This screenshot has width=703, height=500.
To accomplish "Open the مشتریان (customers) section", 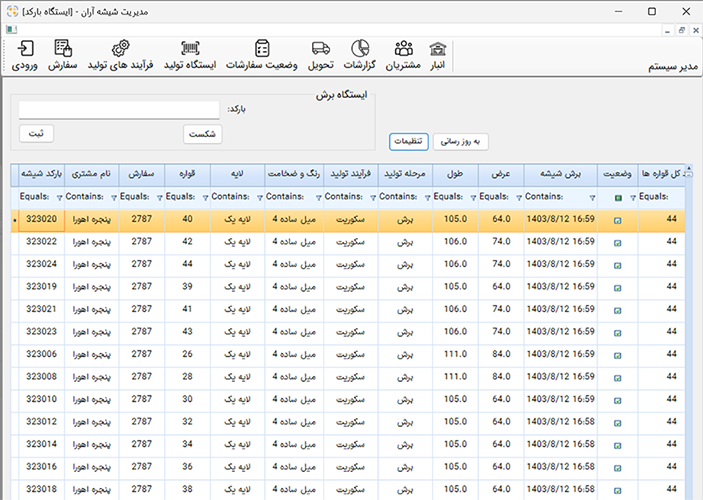I will point(404,56).
